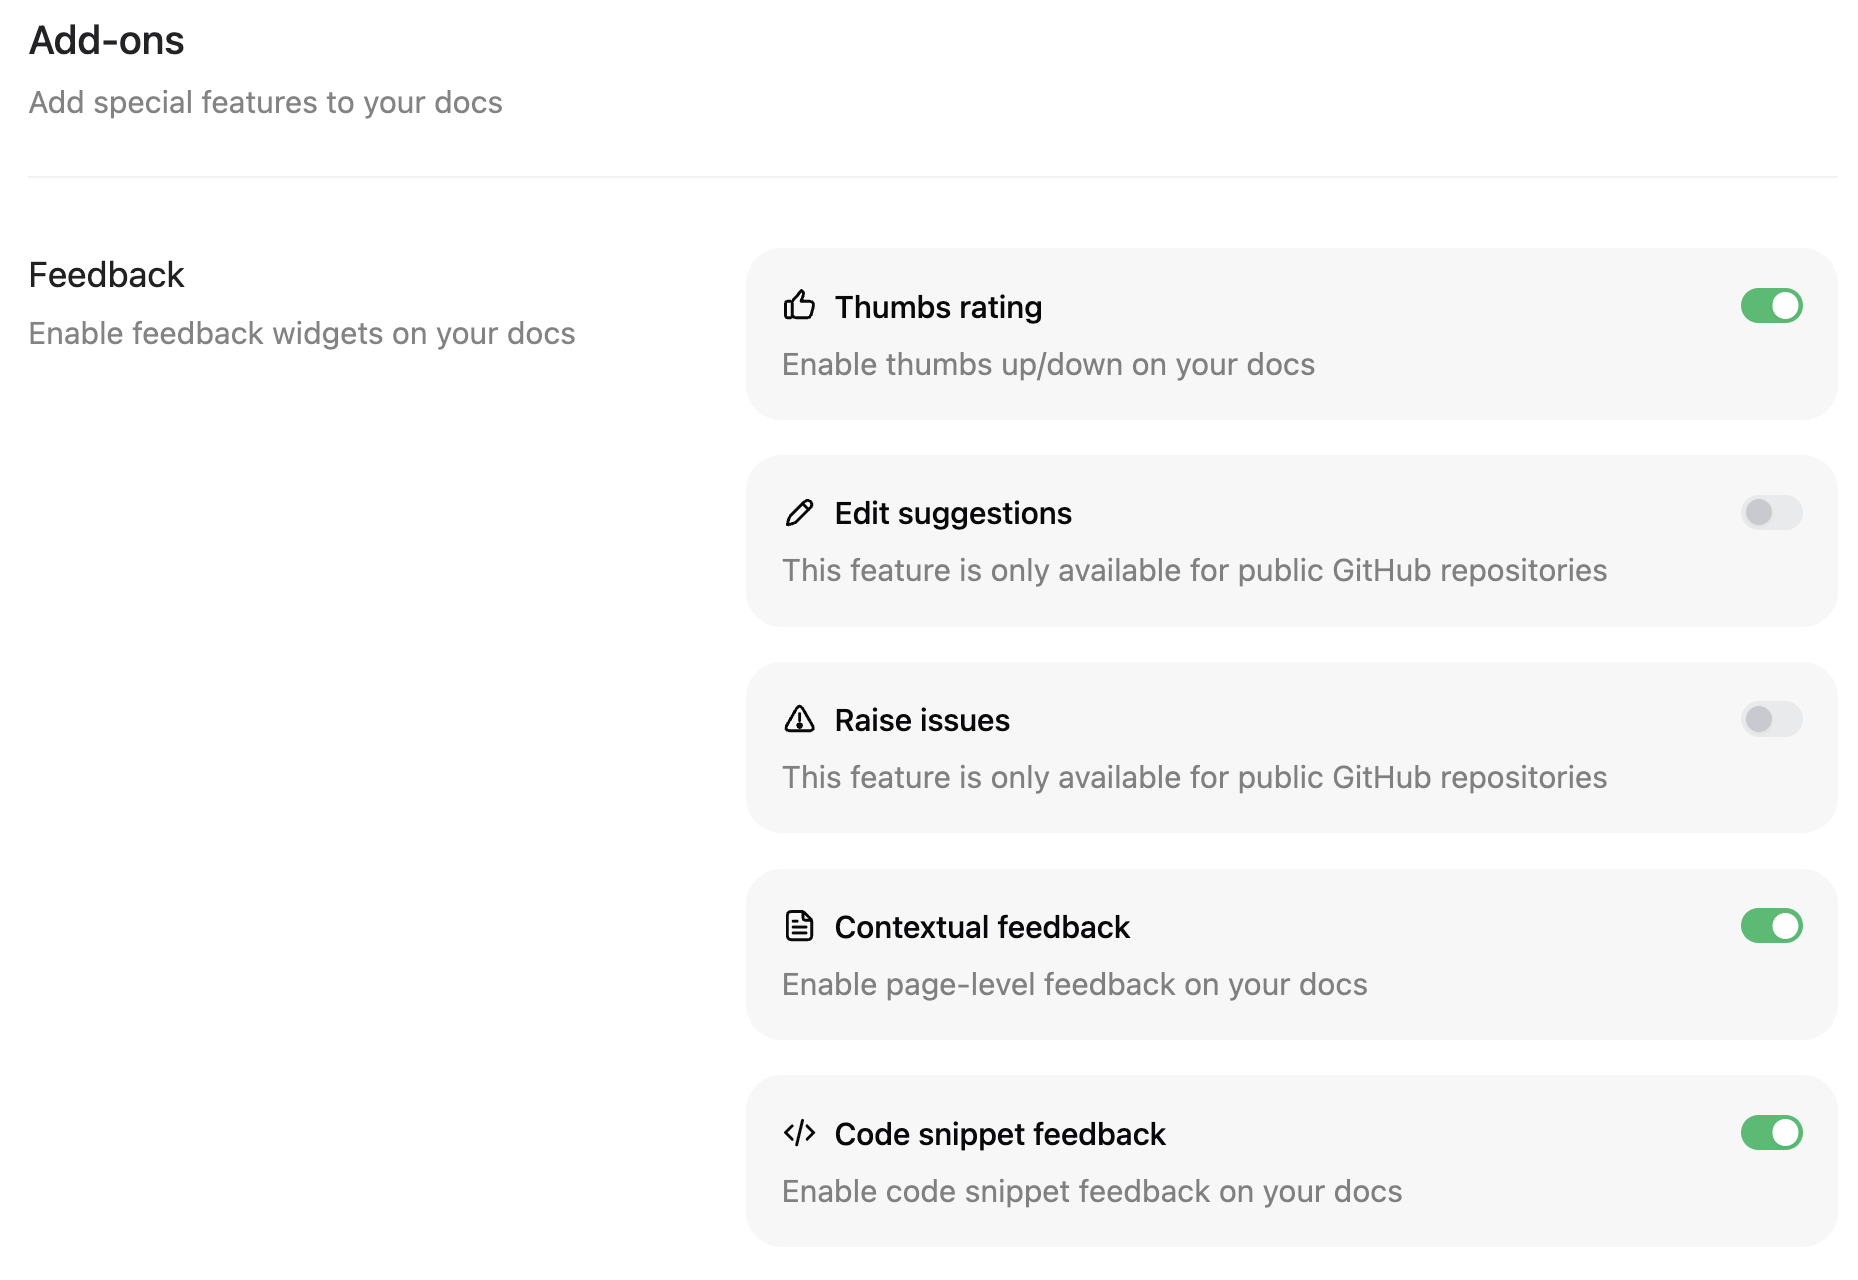1858x1280 pixels.
Task: Click the Raise issues label text
Action: [x=922, y=719]
